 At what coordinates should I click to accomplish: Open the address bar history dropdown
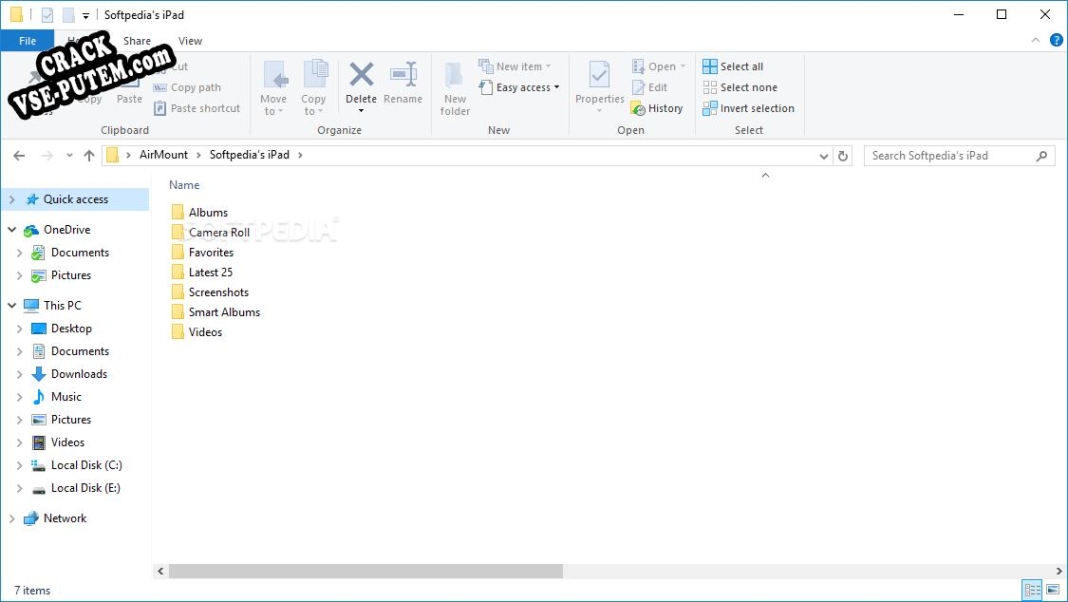pos(824,156)
